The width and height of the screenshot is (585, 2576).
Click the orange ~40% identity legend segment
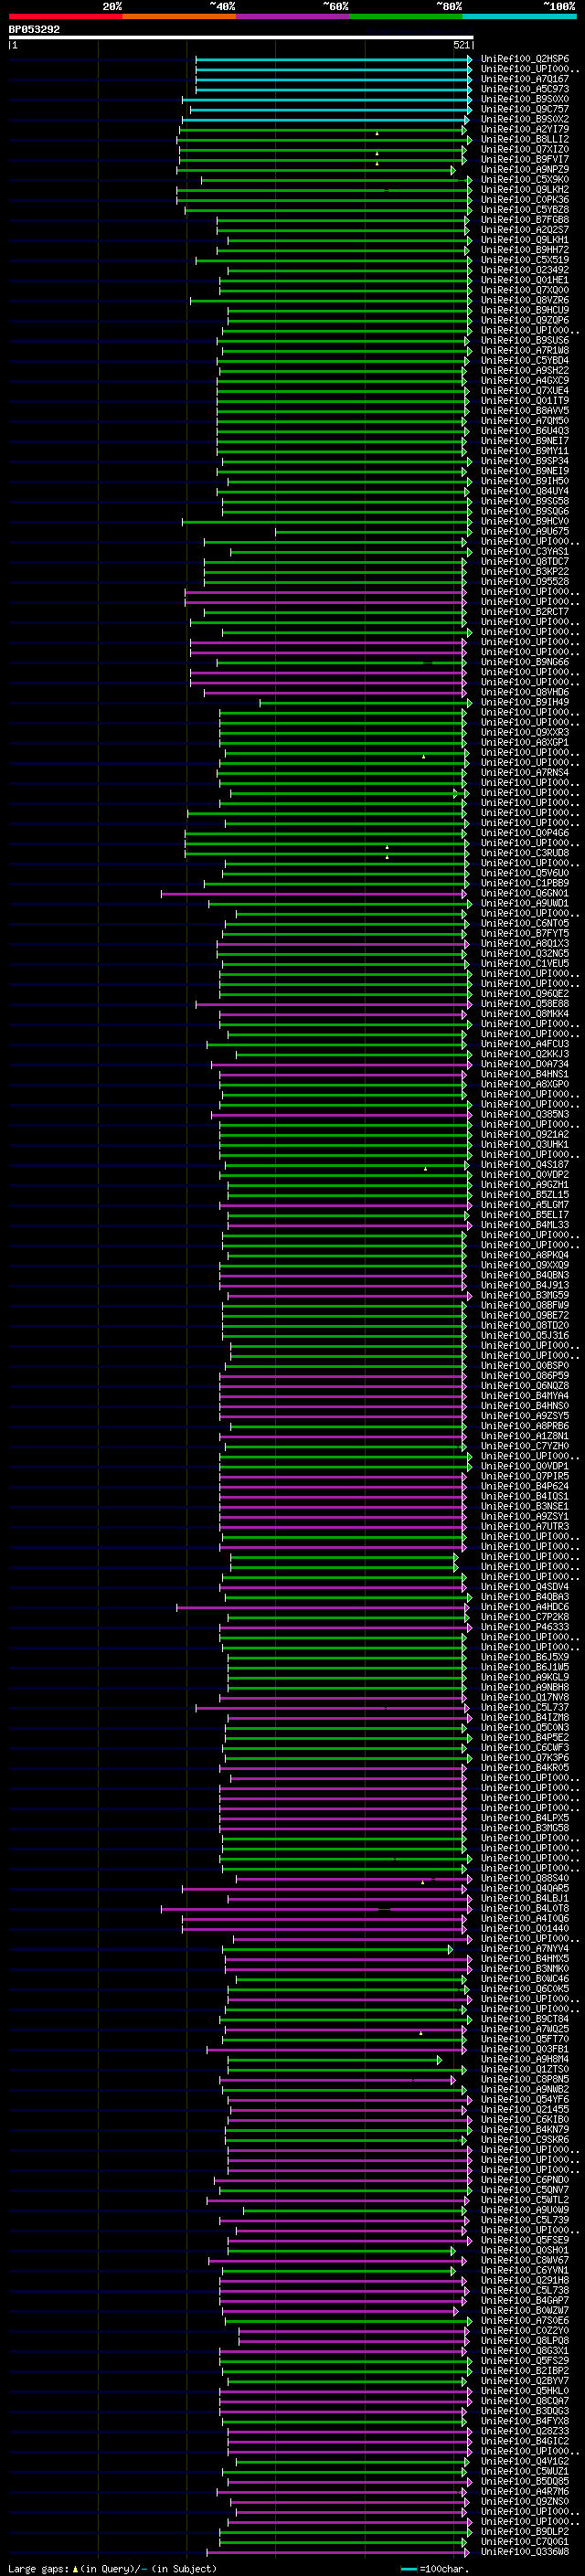click(179, 16)
